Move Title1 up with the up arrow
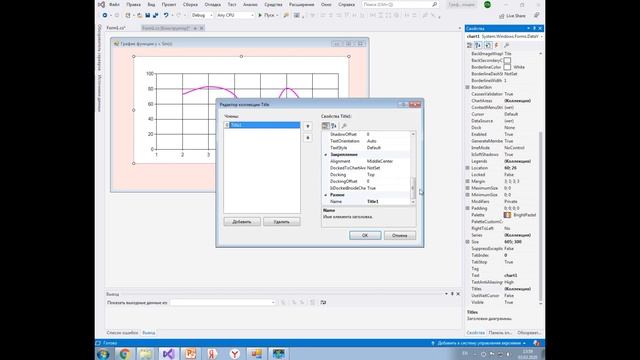Image resolution: width=640 pixels, height=360 pixels. [308, 126]
